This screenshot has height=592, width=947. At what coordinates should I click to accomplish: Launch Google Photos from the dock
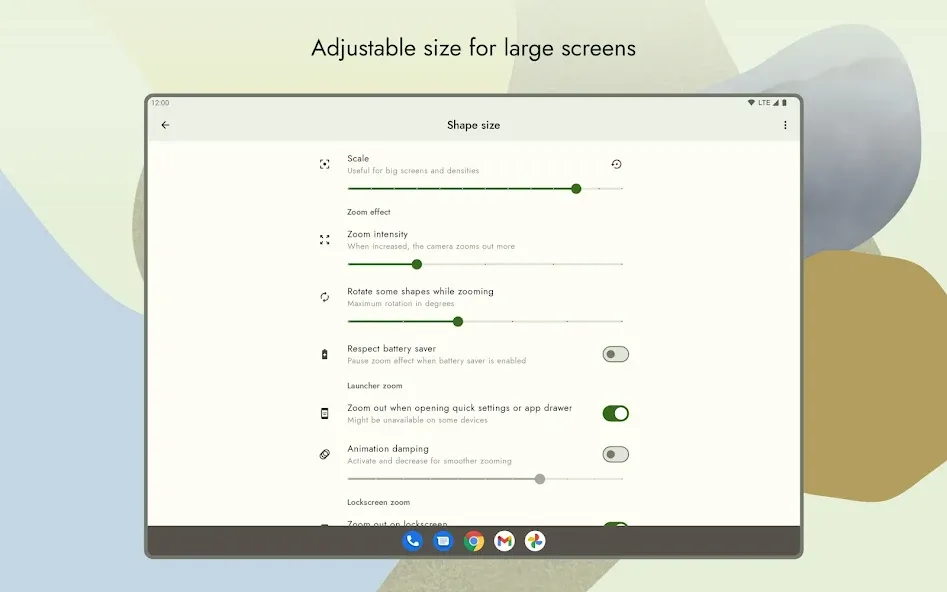coord(535,541)
